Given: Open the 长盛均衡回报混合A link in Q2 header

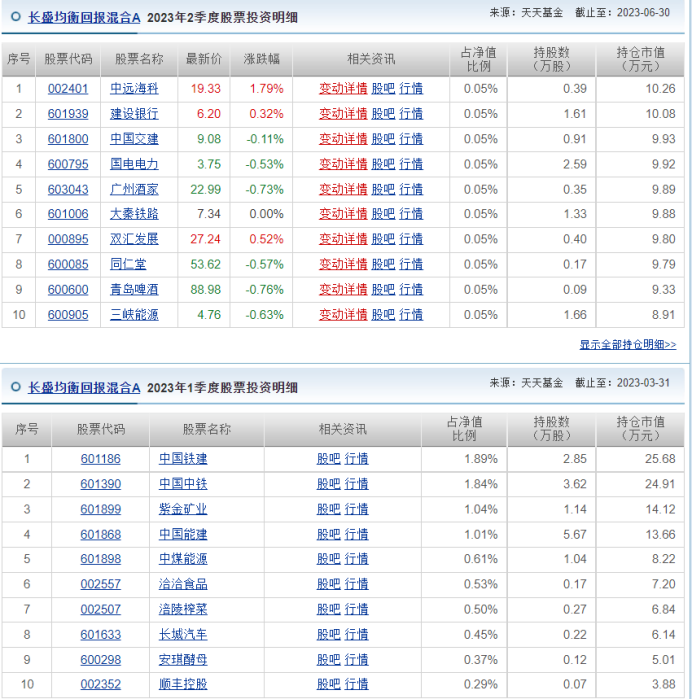Looking at the screenshot, I should (x=84, y=18).
